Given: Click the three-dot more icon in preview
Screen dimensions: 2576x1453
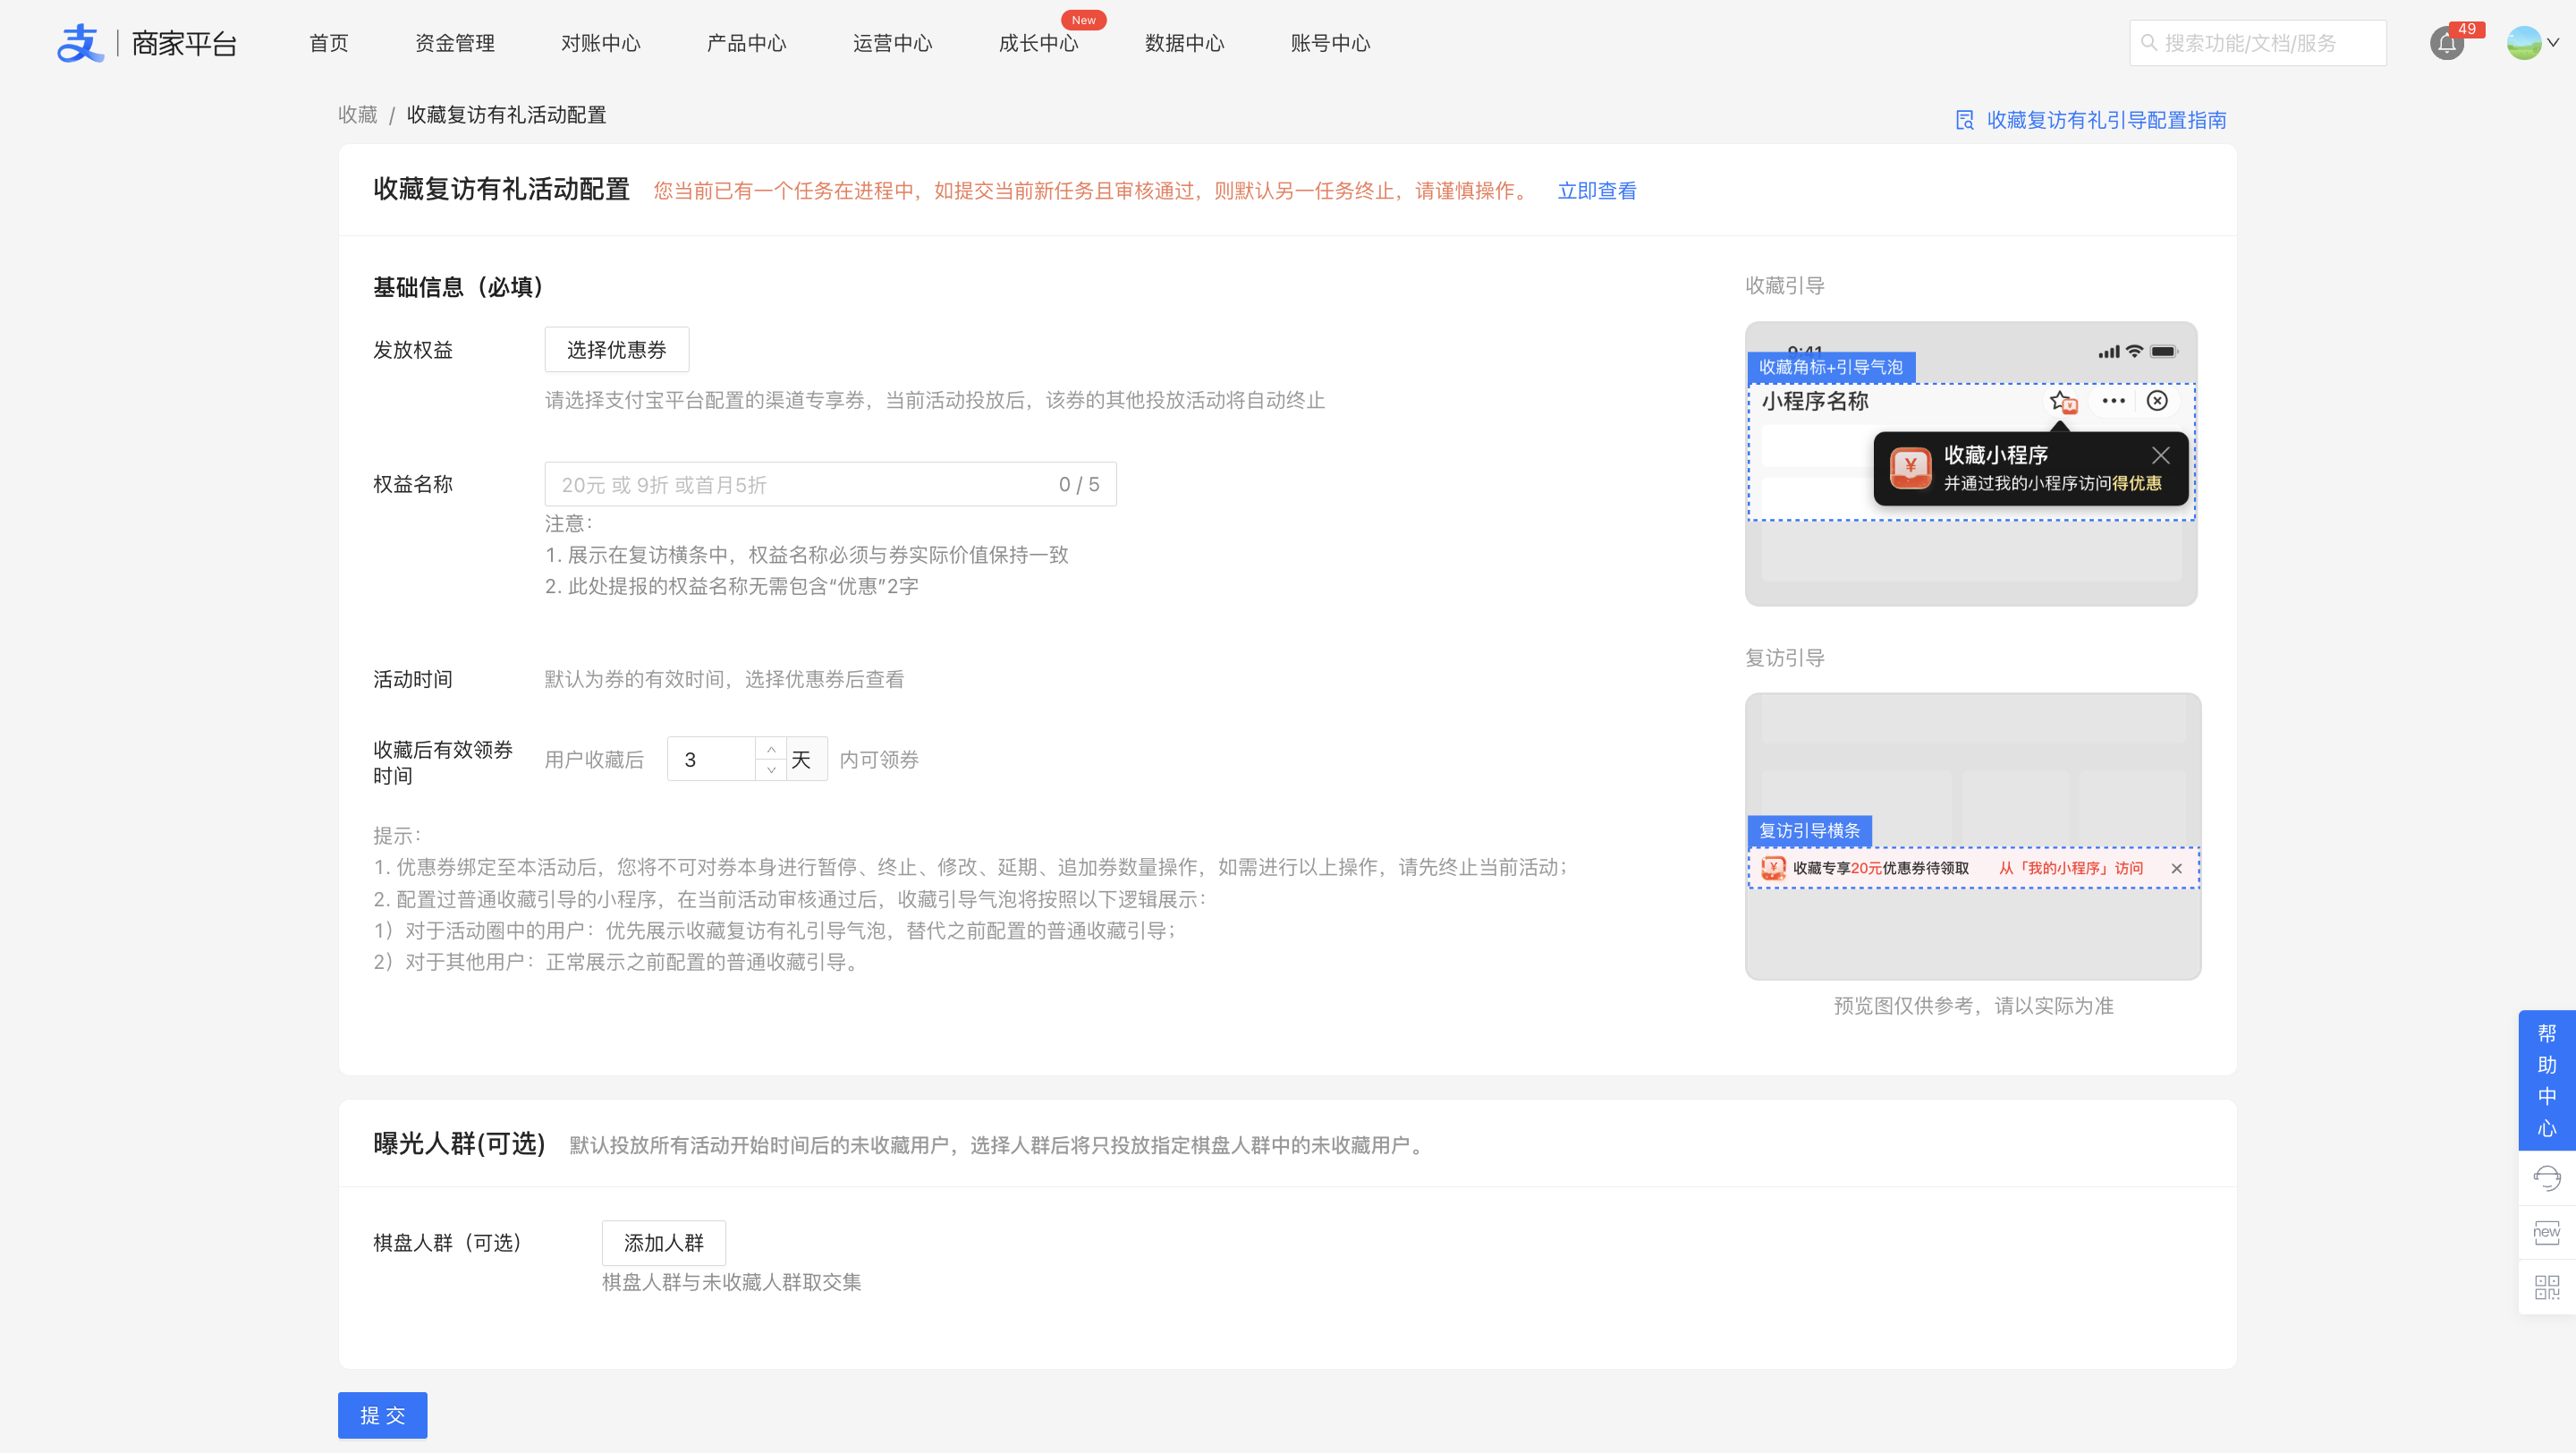Looking at the screenshot, I should click(2113, 400).
